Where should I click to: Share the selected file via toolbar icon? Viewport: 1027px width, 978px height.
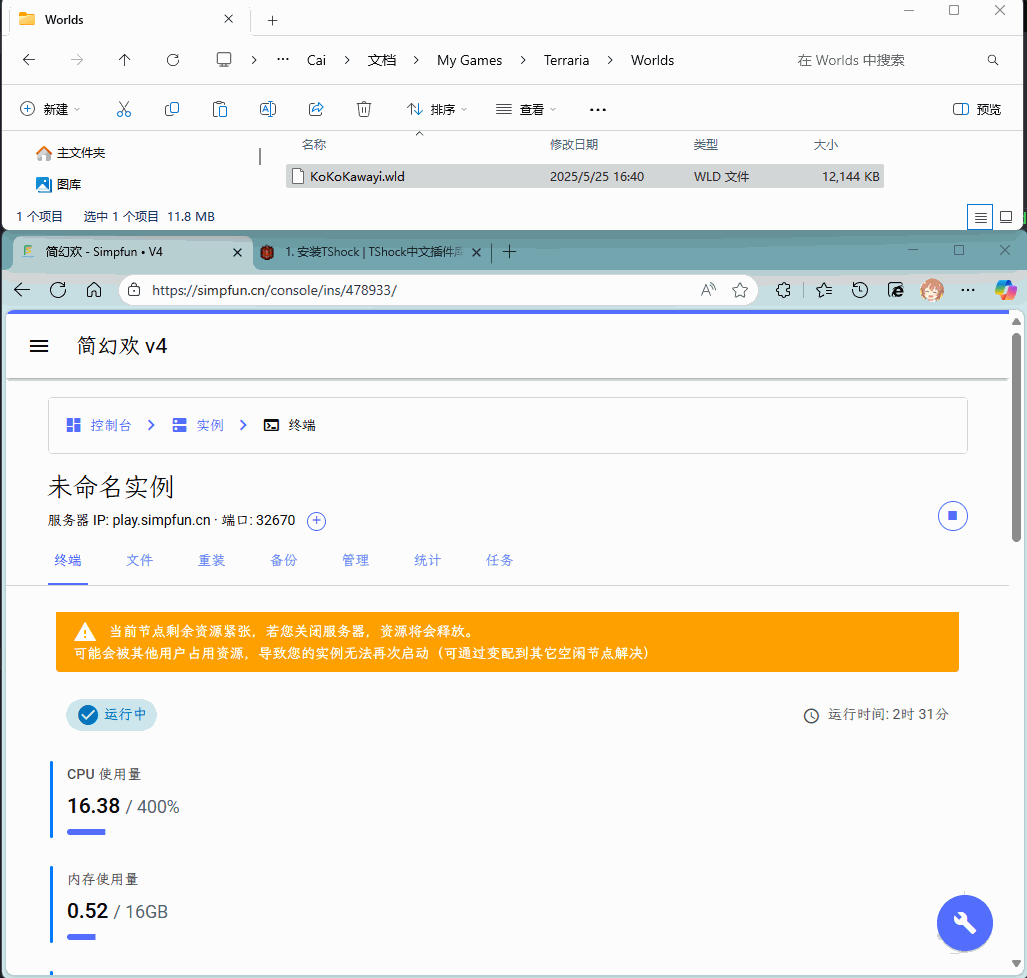tap(316, 109)
